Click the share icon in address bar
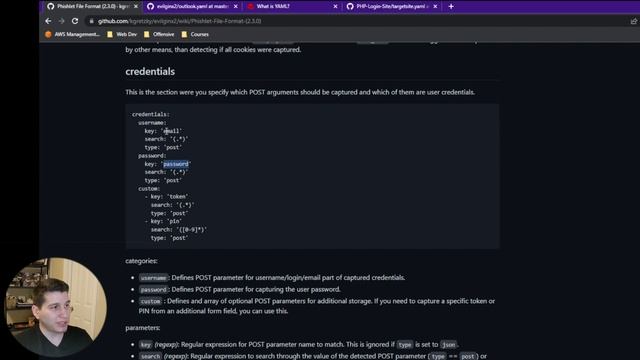Image resolution: width=640 pixels, height=360 pixels. tap(633, 21)
